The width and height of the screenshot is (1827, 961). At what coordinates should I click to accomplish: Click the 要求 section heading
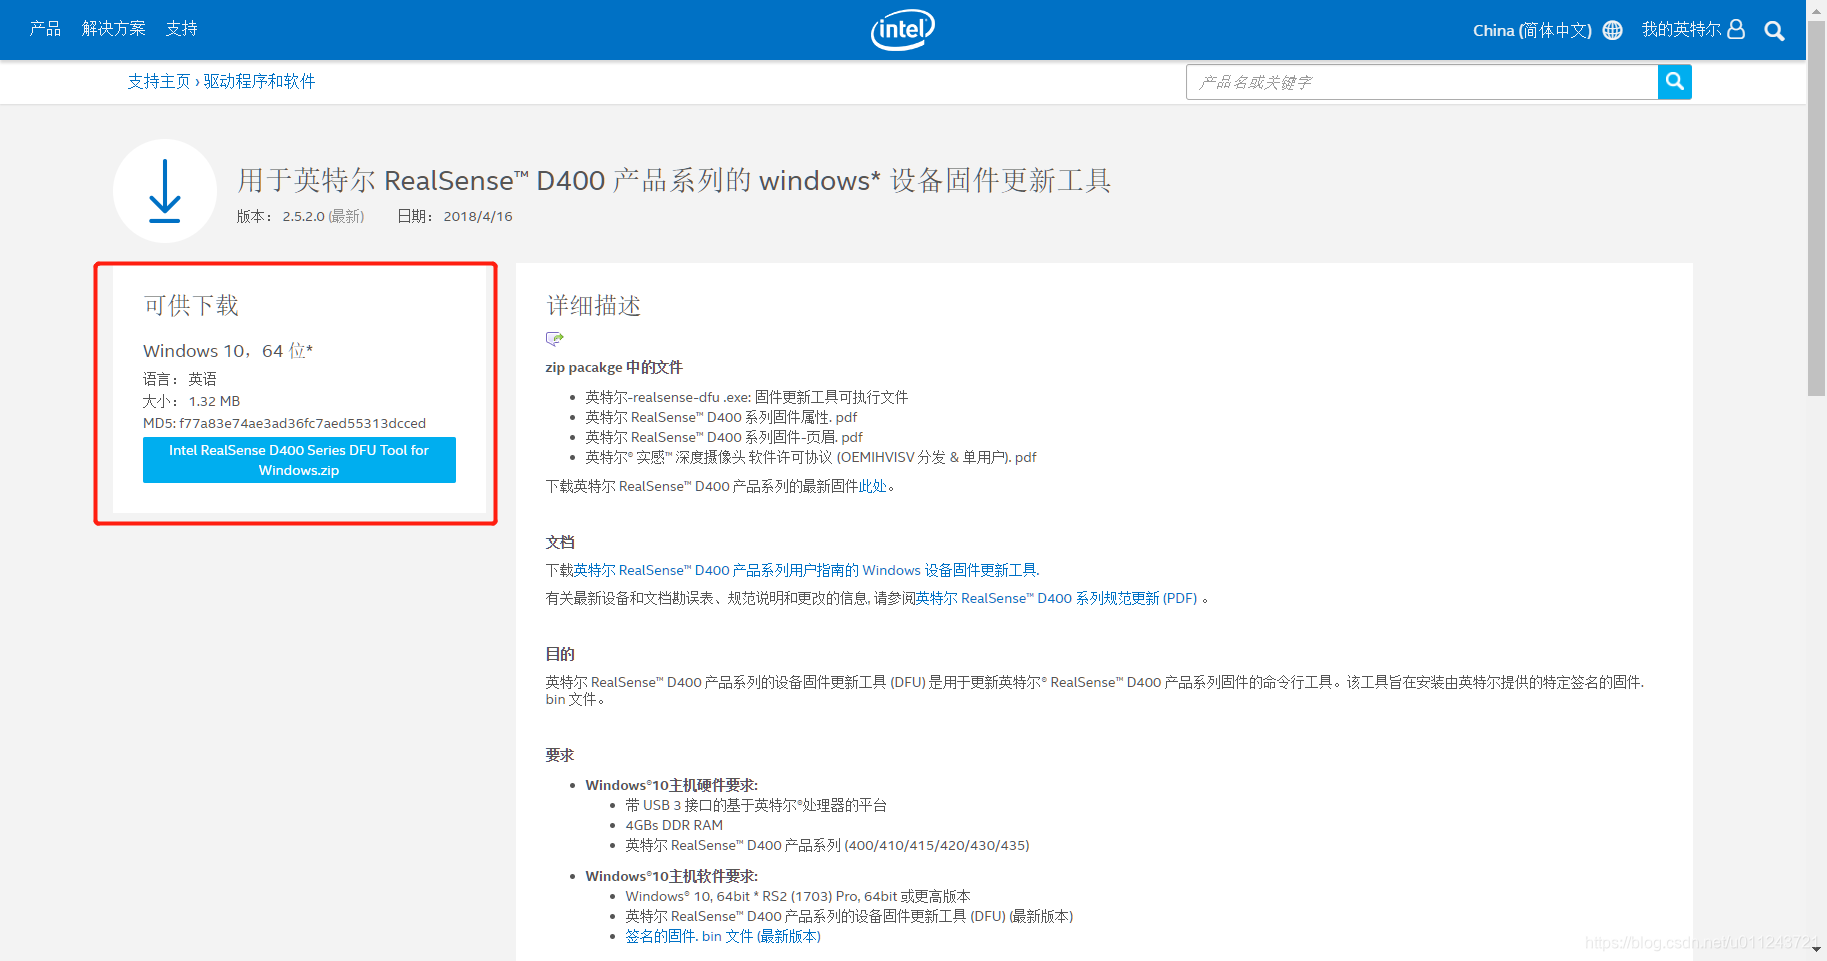[560, 755]
